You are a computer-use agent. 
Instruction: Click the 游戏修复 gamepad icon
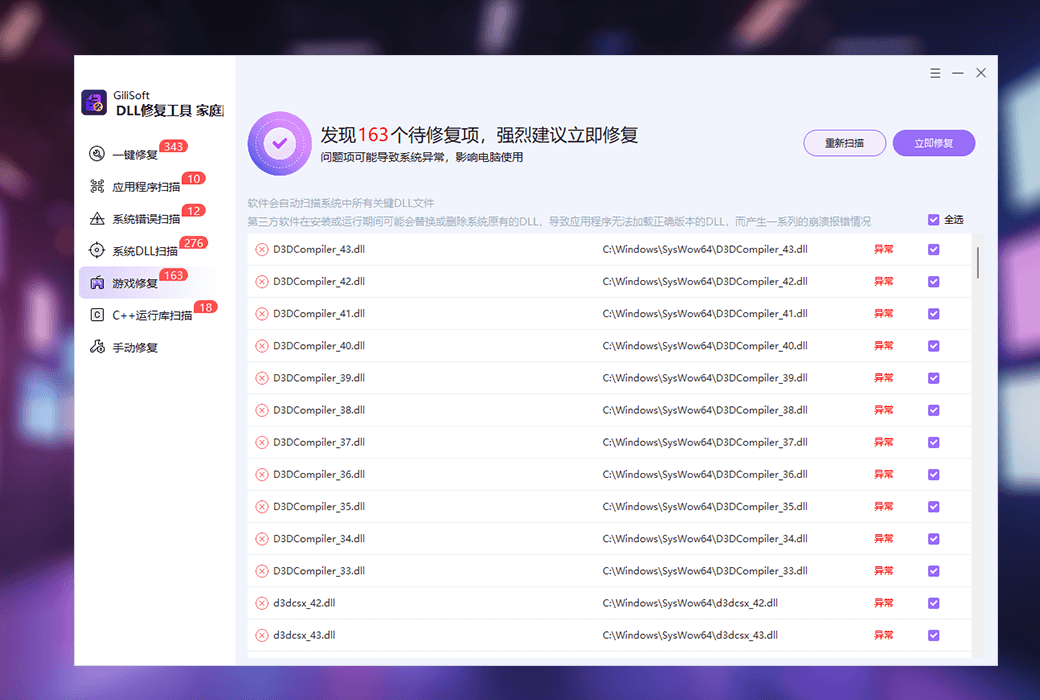pos(97,283)
